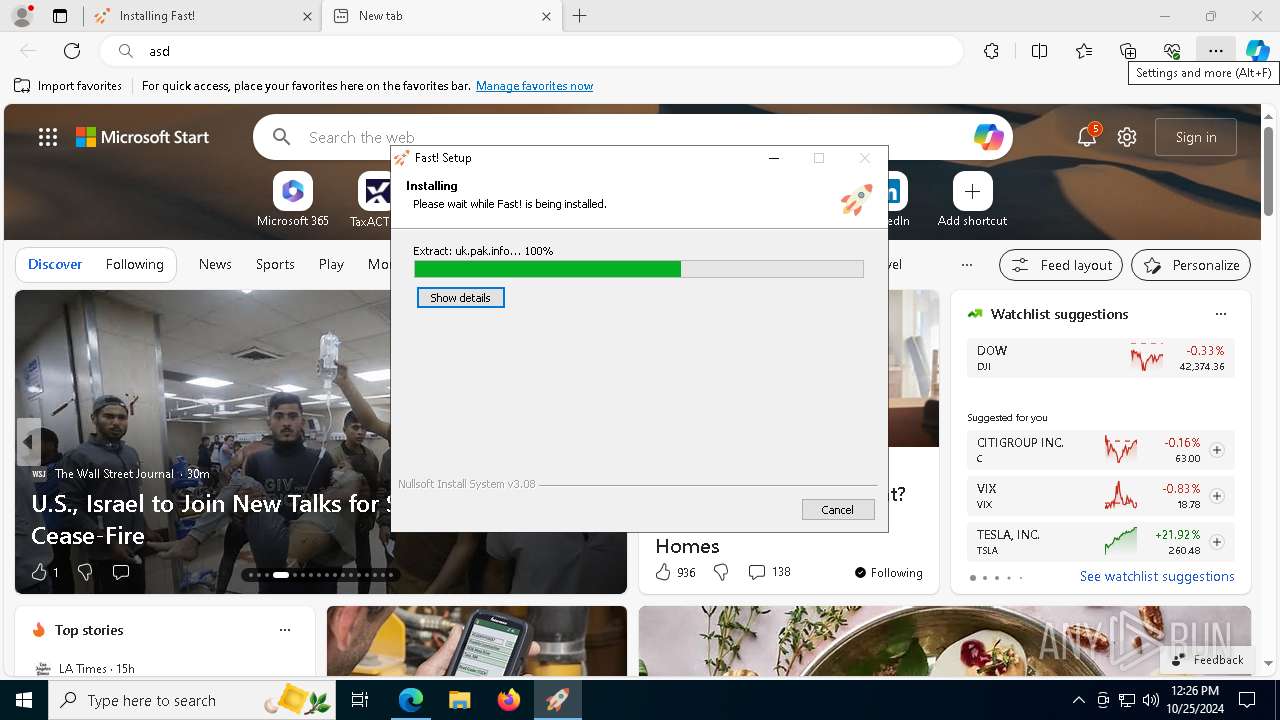
Task: Dislike the Wall Street Journal story
Action: tap(85, 572)
